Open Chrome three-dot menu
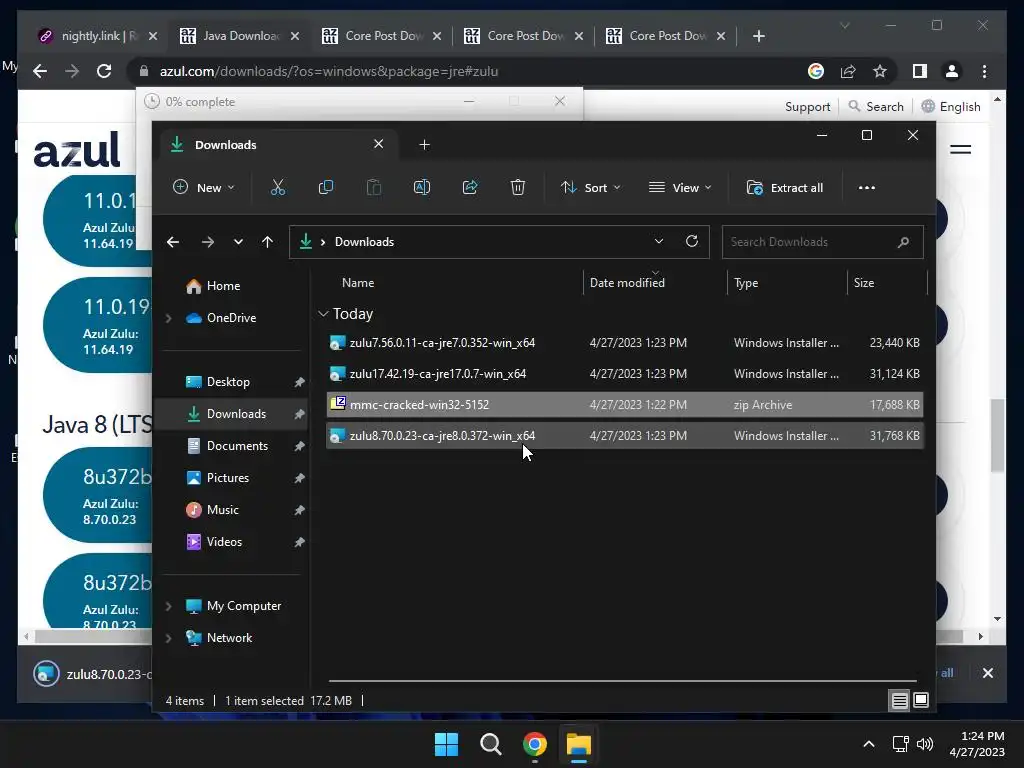Viewport: 1024px width, 768px height. (984, 71)
